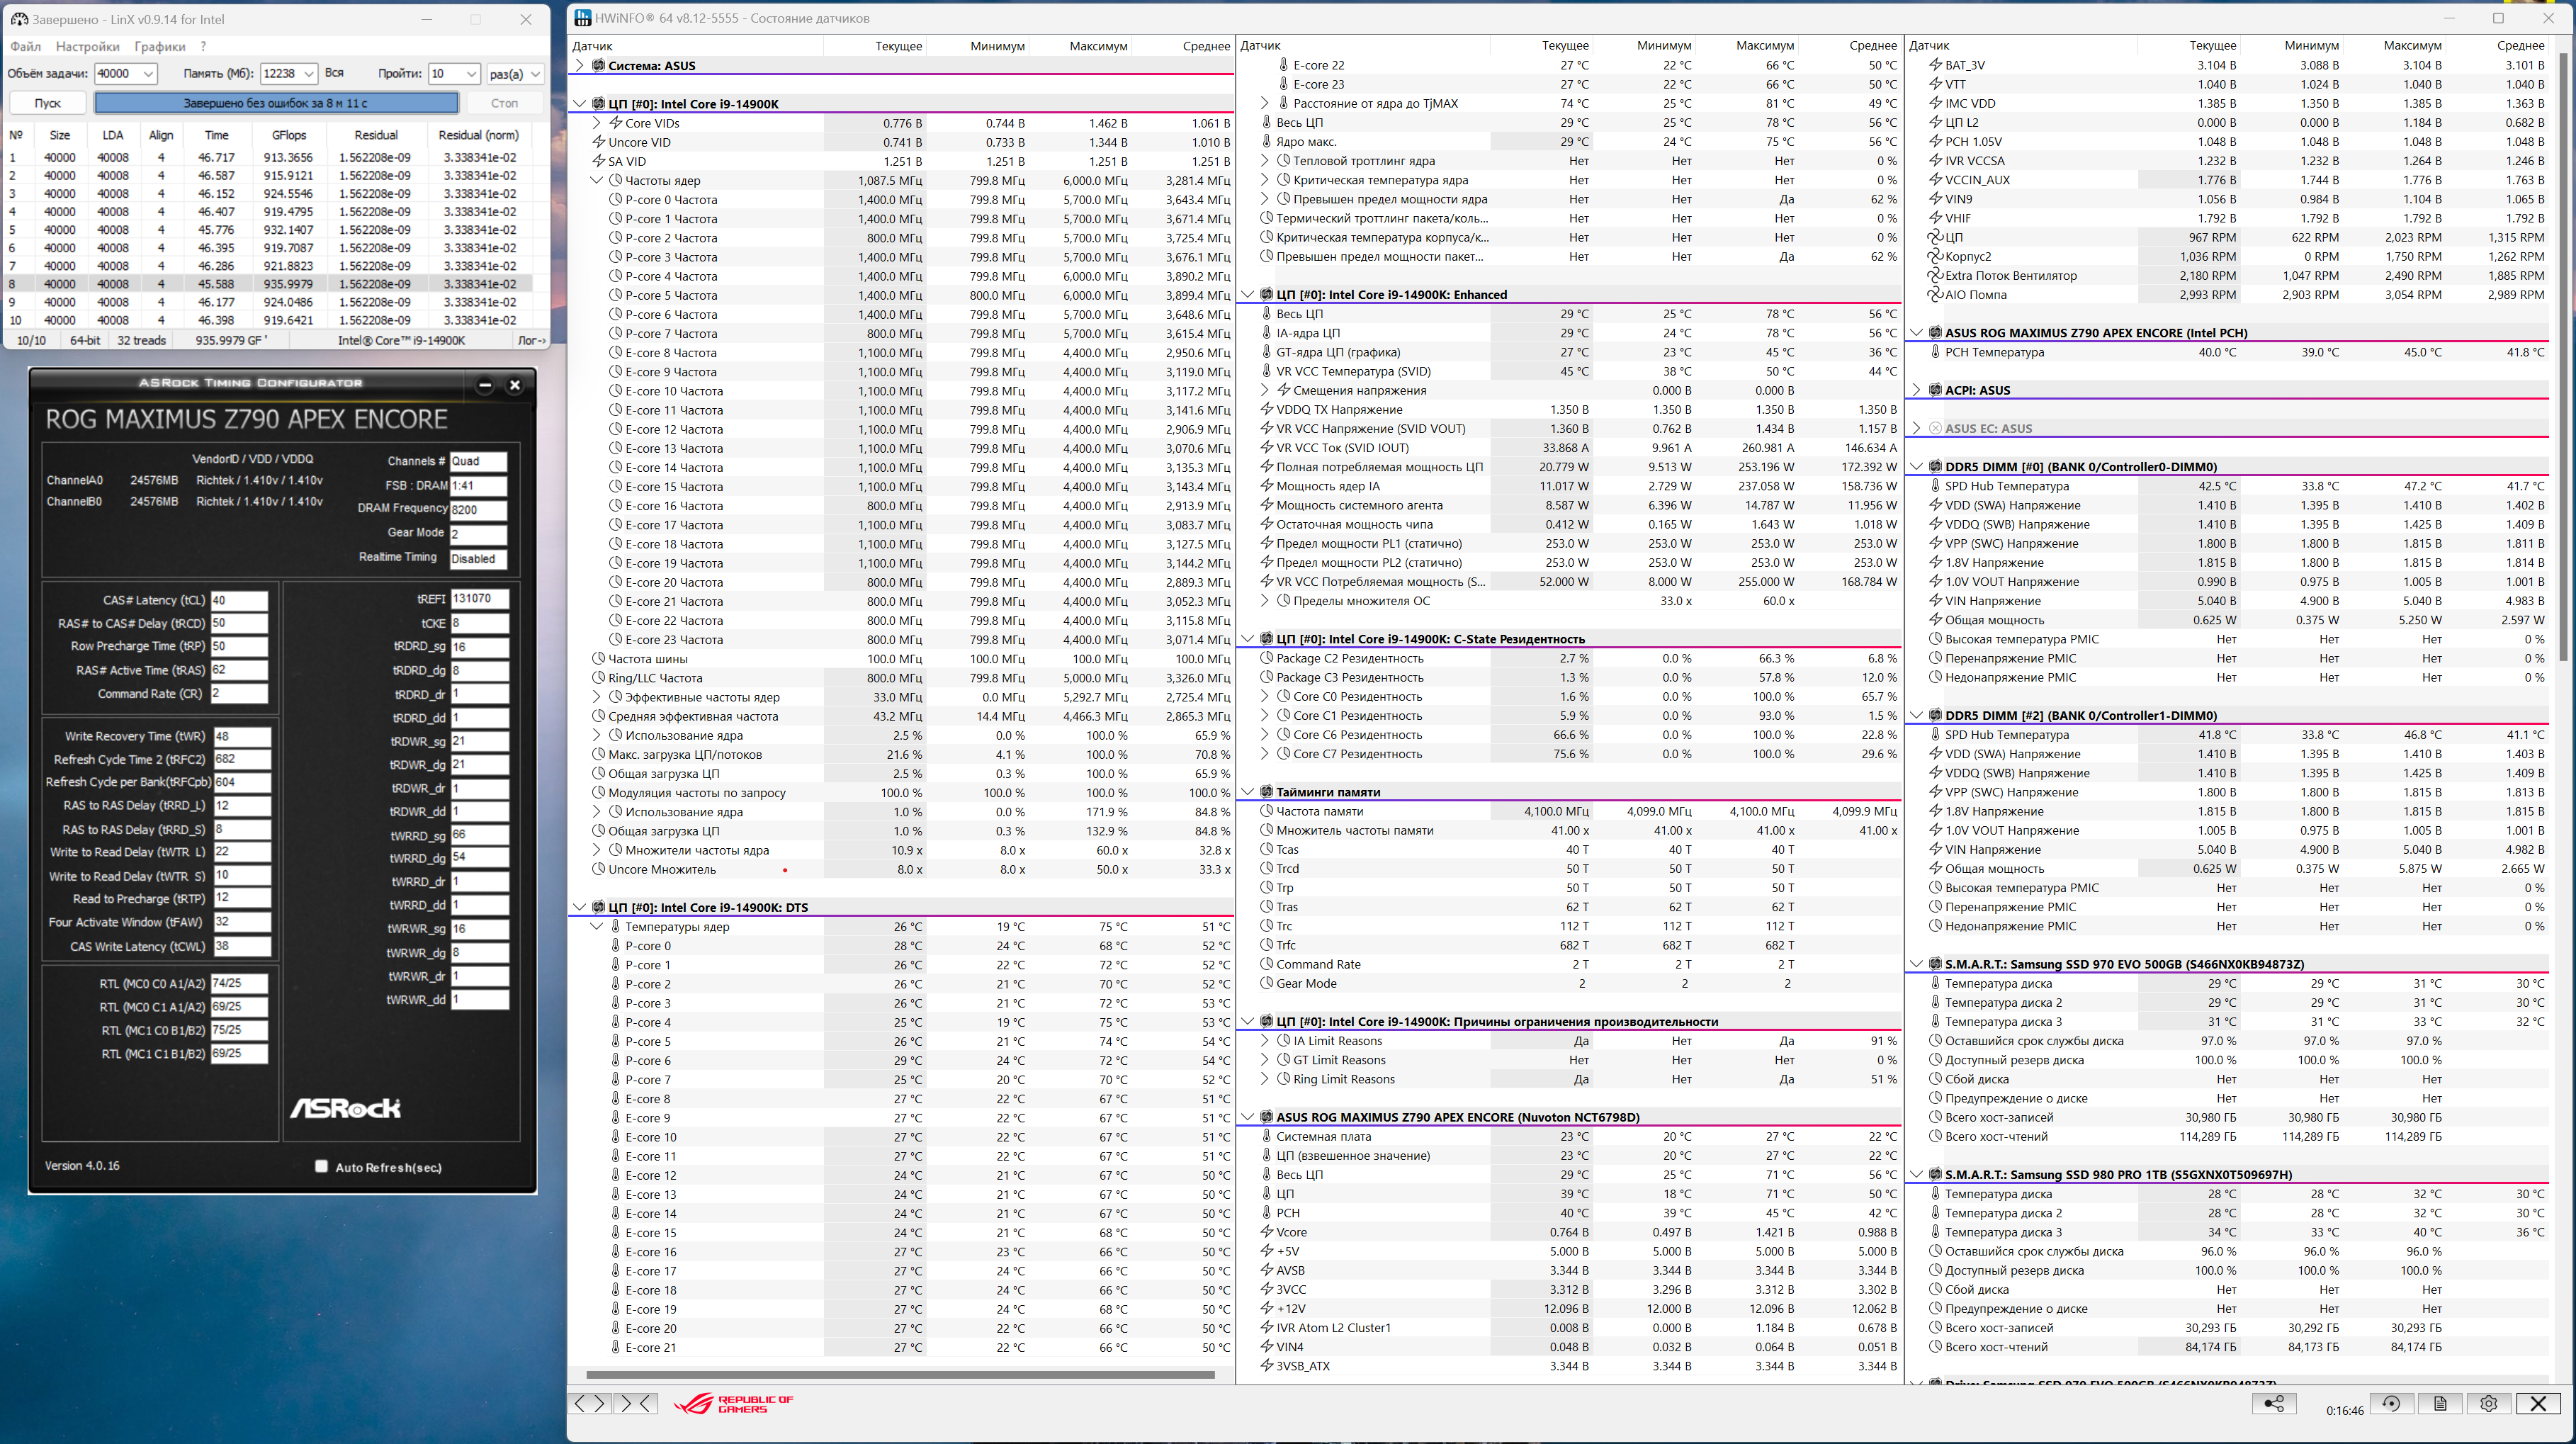Image resolution: width=2576 pixels, height=1444 pixels.
Task: Expand the ACPI: ASUS sensor section
Action: pyautogui.click(x=1916, y=390)
